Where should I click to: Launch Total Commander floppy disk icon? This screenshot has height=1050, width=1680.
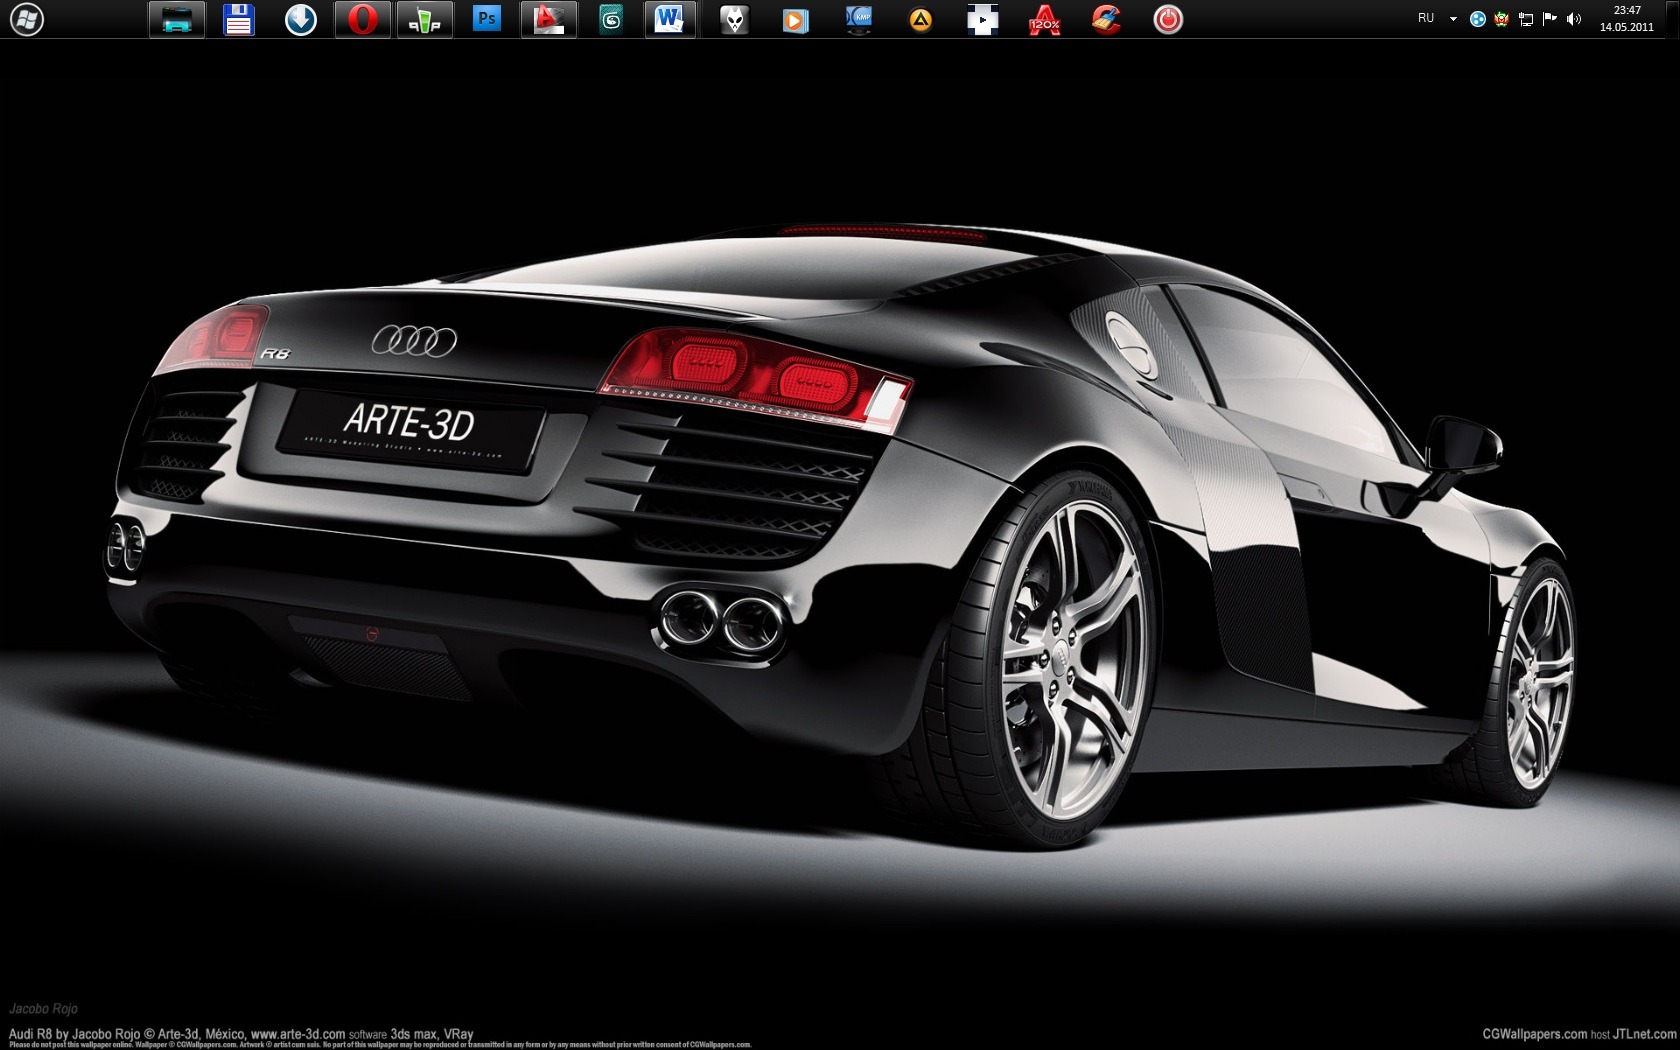click(x=239, y=19)
